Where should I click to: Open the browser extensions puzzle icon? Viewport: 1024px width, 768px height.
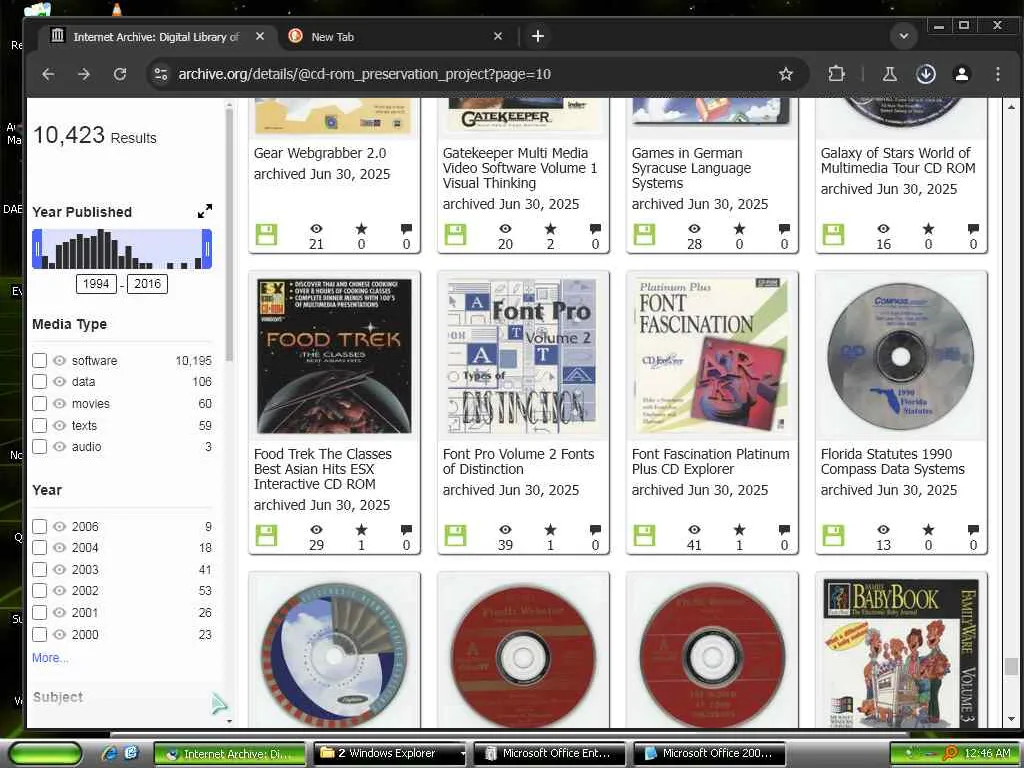tap(836, 74)
